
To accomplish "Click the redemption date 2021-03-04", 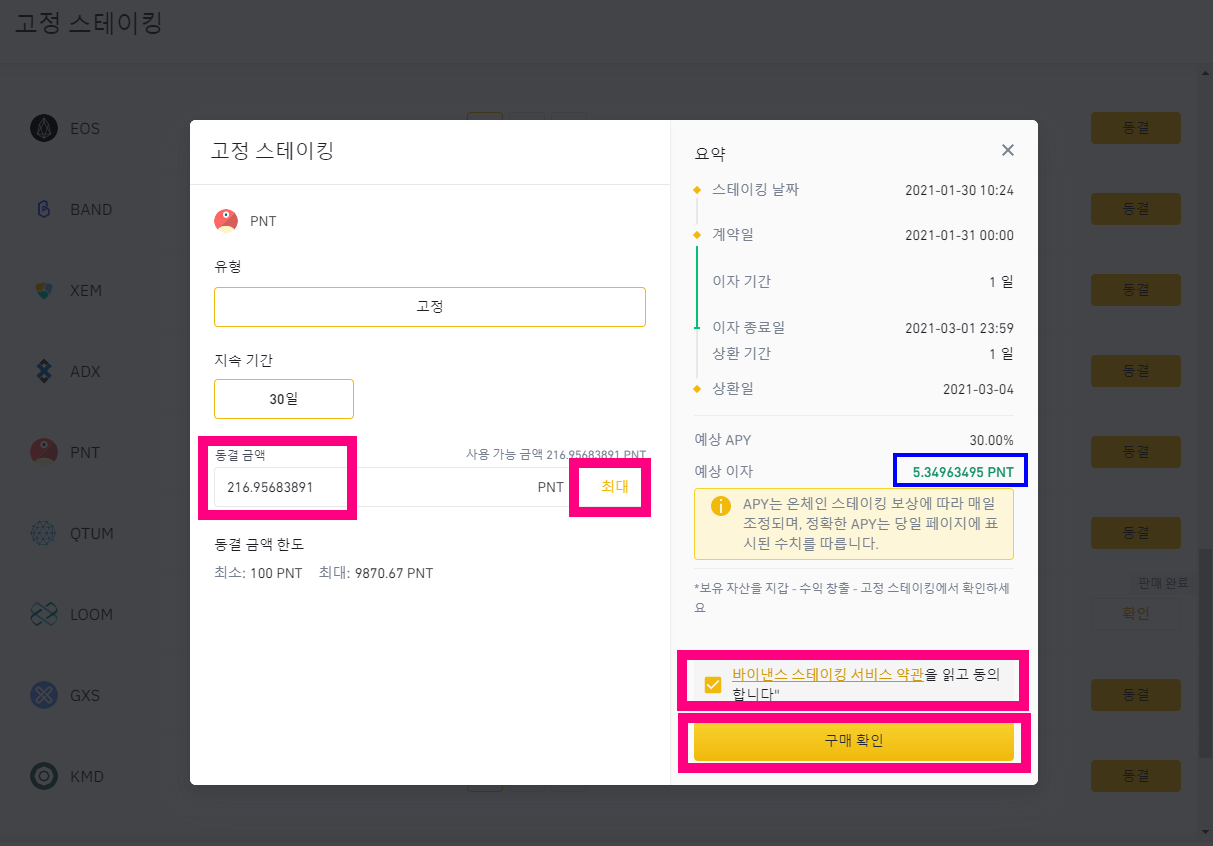I will click(x=978, y=389).
